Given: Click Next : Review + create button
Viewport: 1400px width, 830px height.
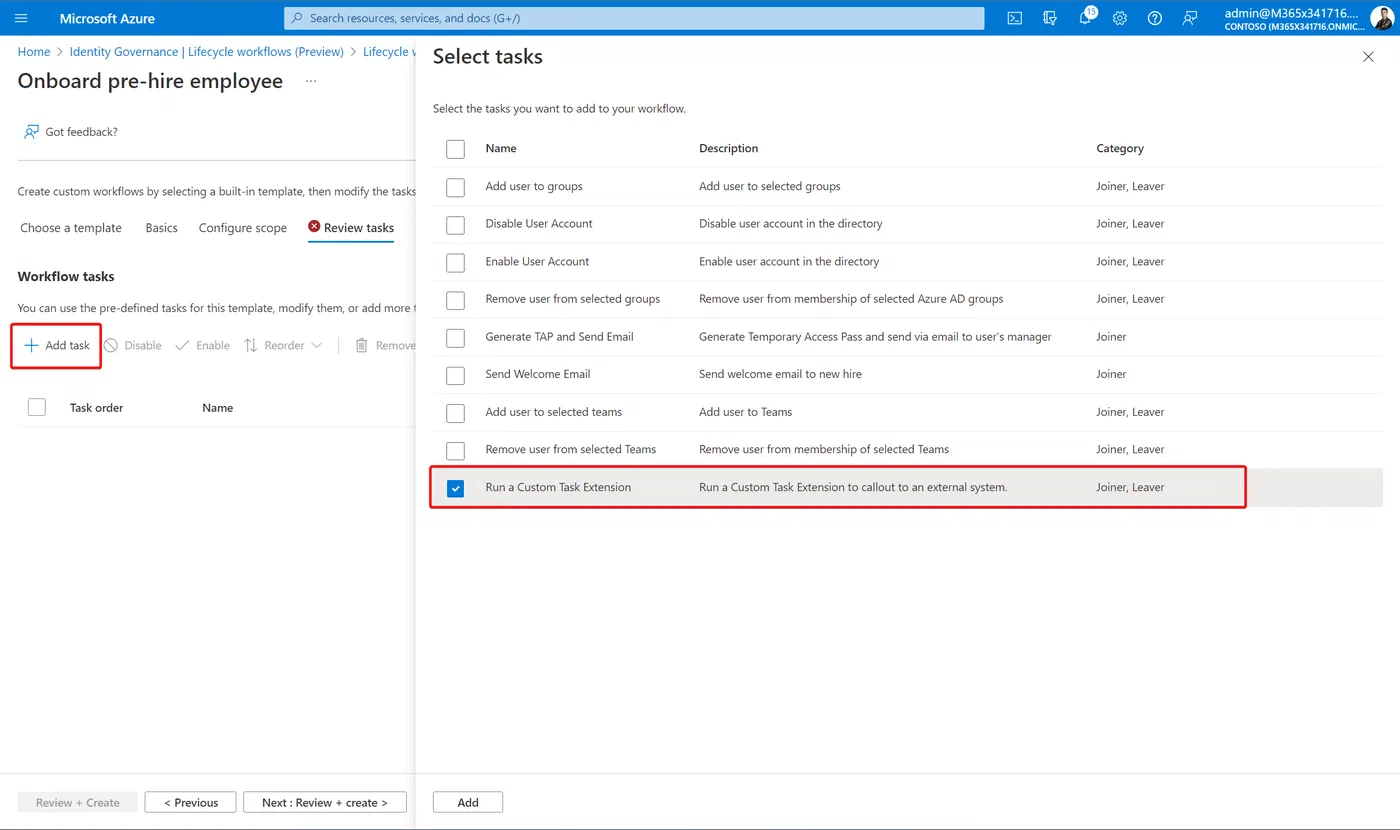Looking at the screenshot, I should click(325, 802).
